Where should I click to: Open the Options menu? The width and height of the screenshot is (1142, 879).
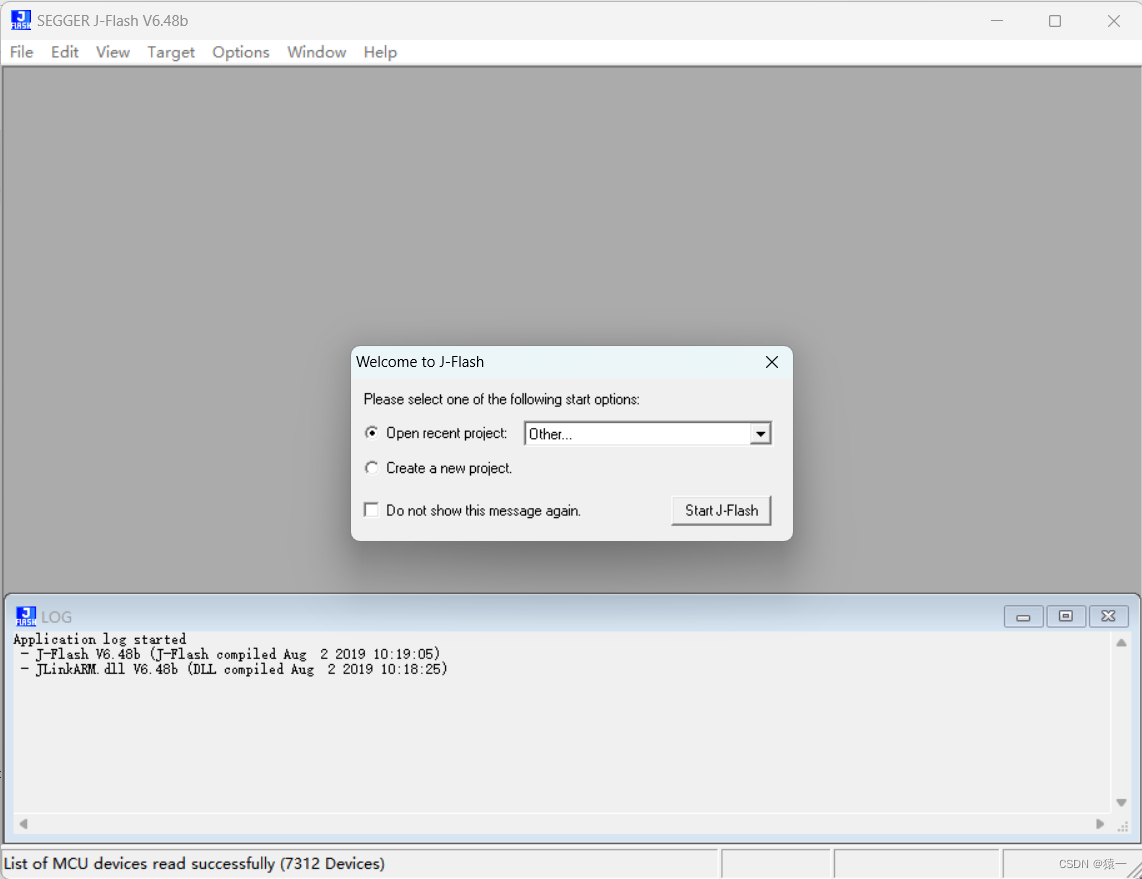click(241, 52)
